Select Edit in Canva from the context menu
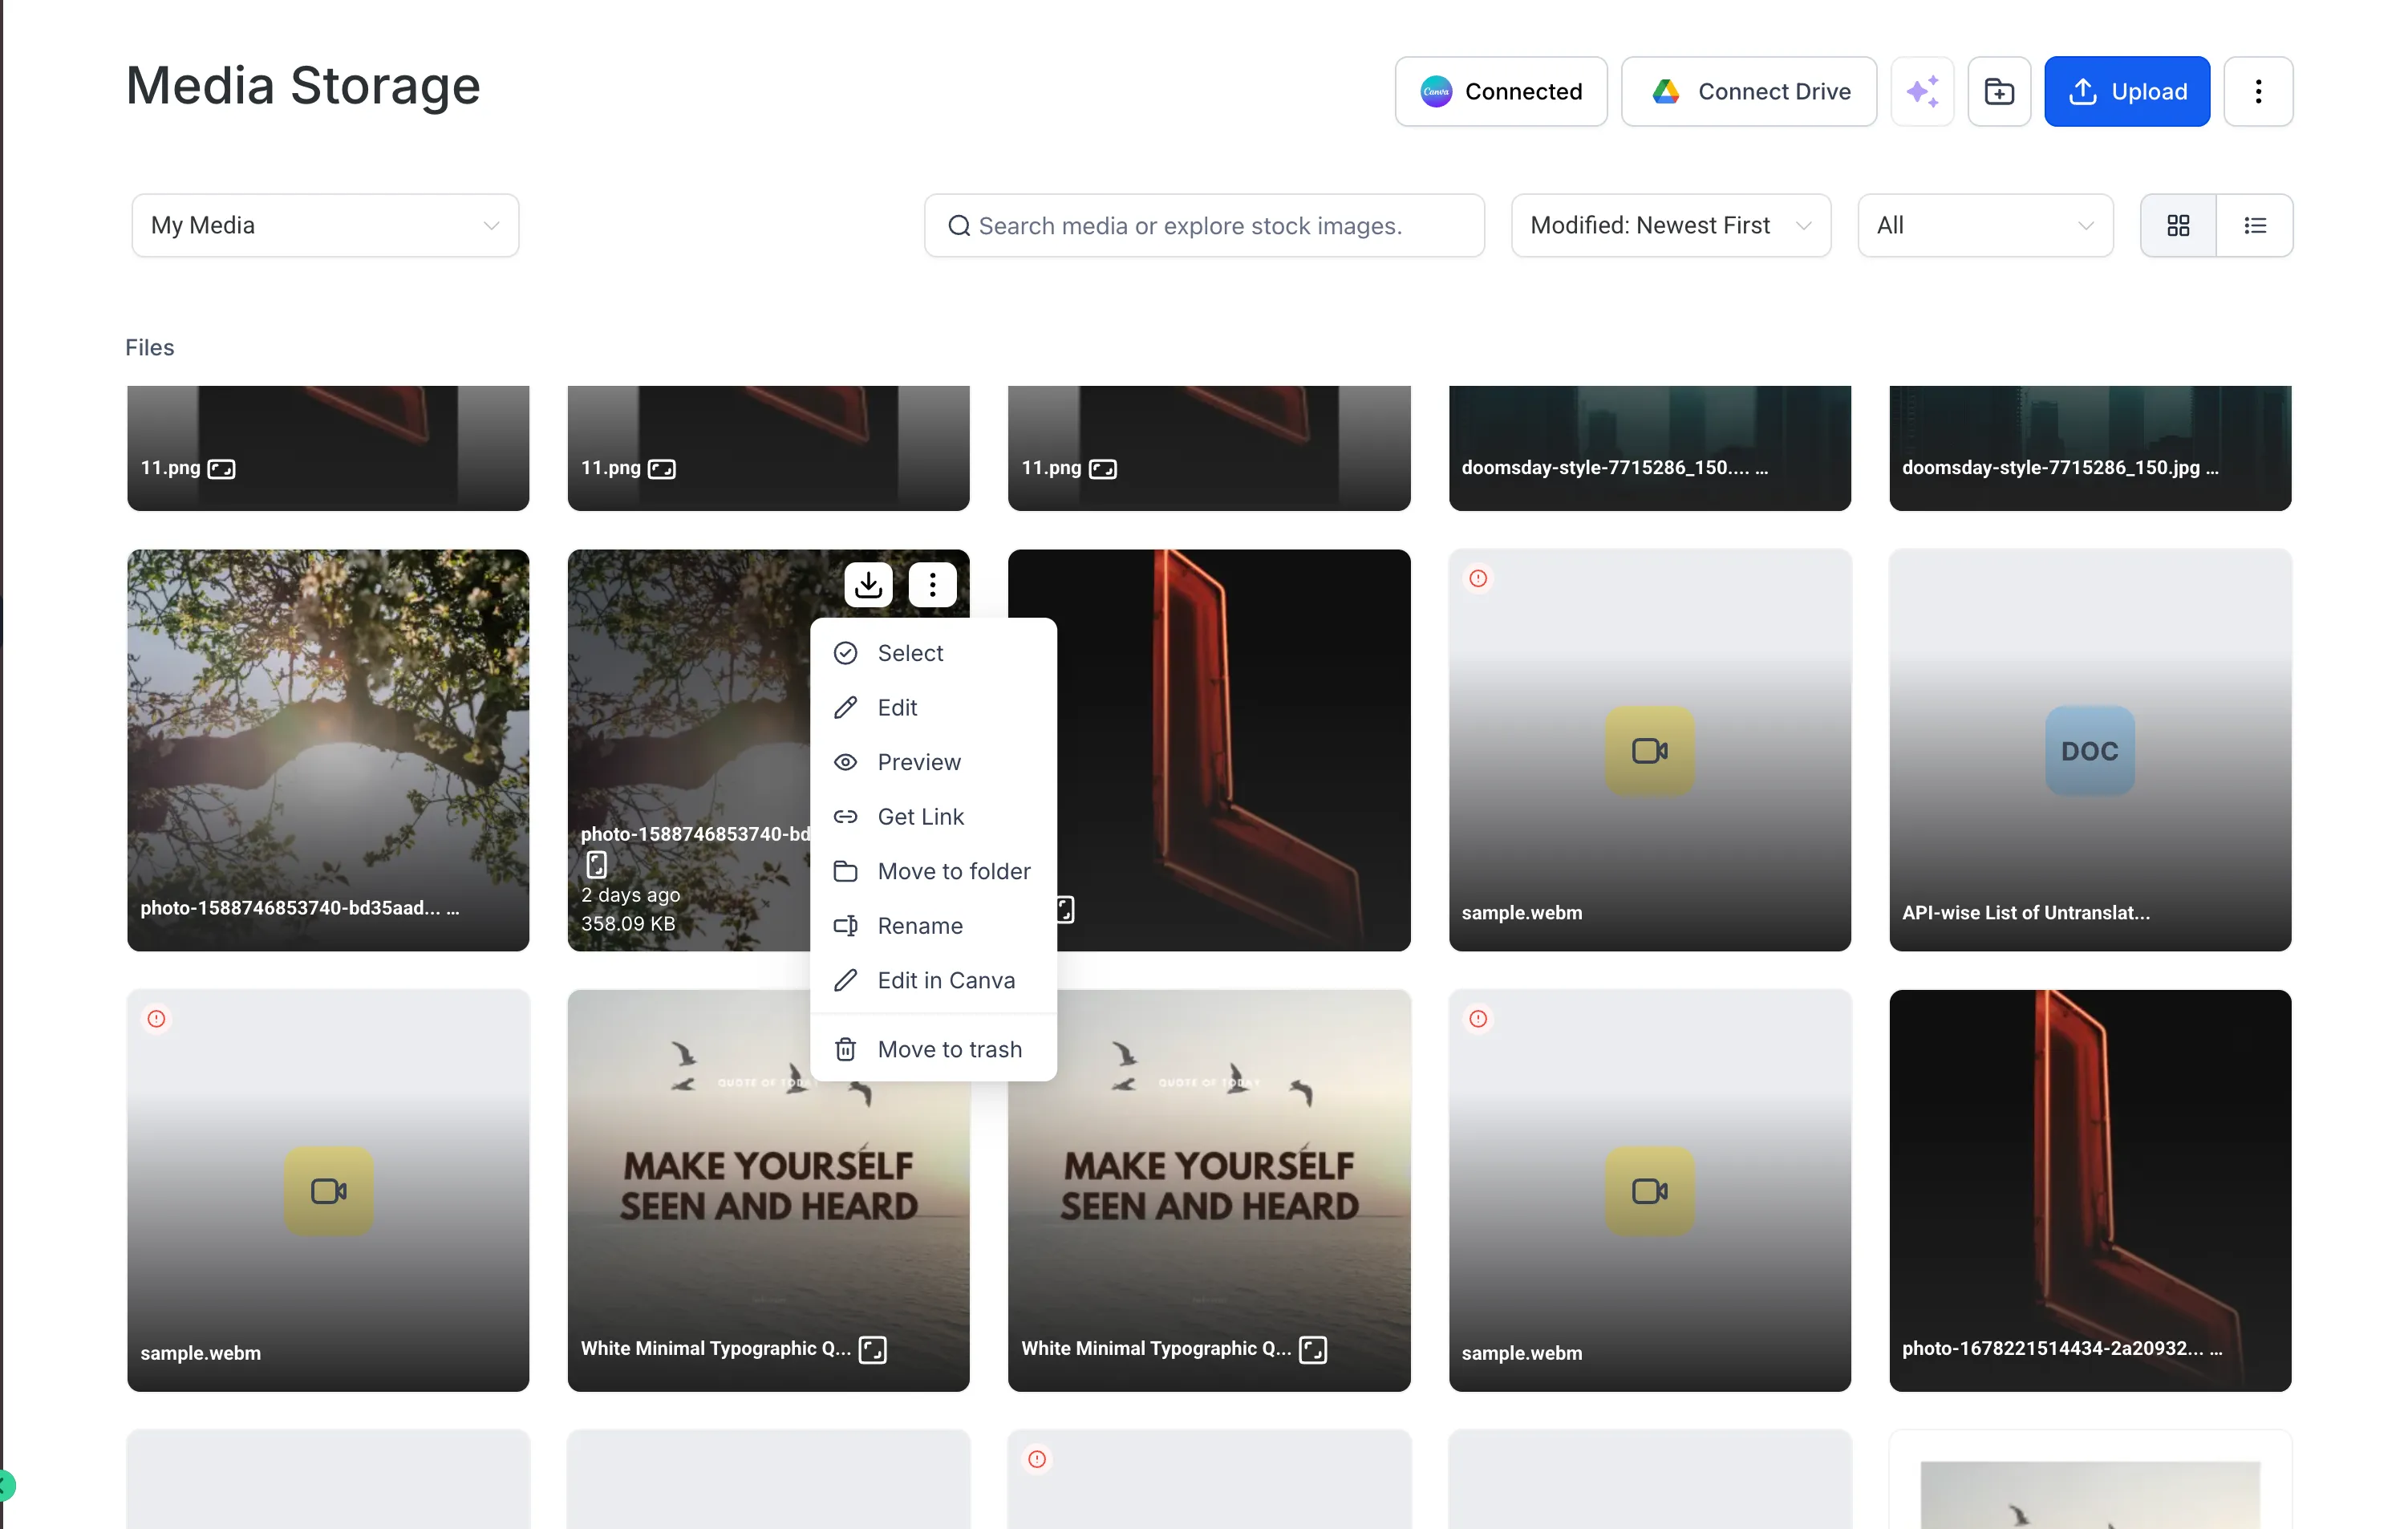The width and height of the screenshot is (2408, 1529). (x=946, y=980)
